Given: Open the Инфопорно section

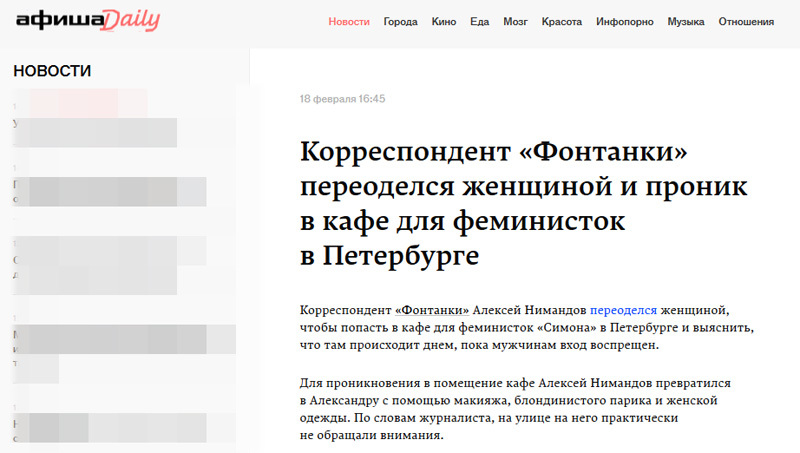Looking at the screenshot, I should [x=624, y=22].
